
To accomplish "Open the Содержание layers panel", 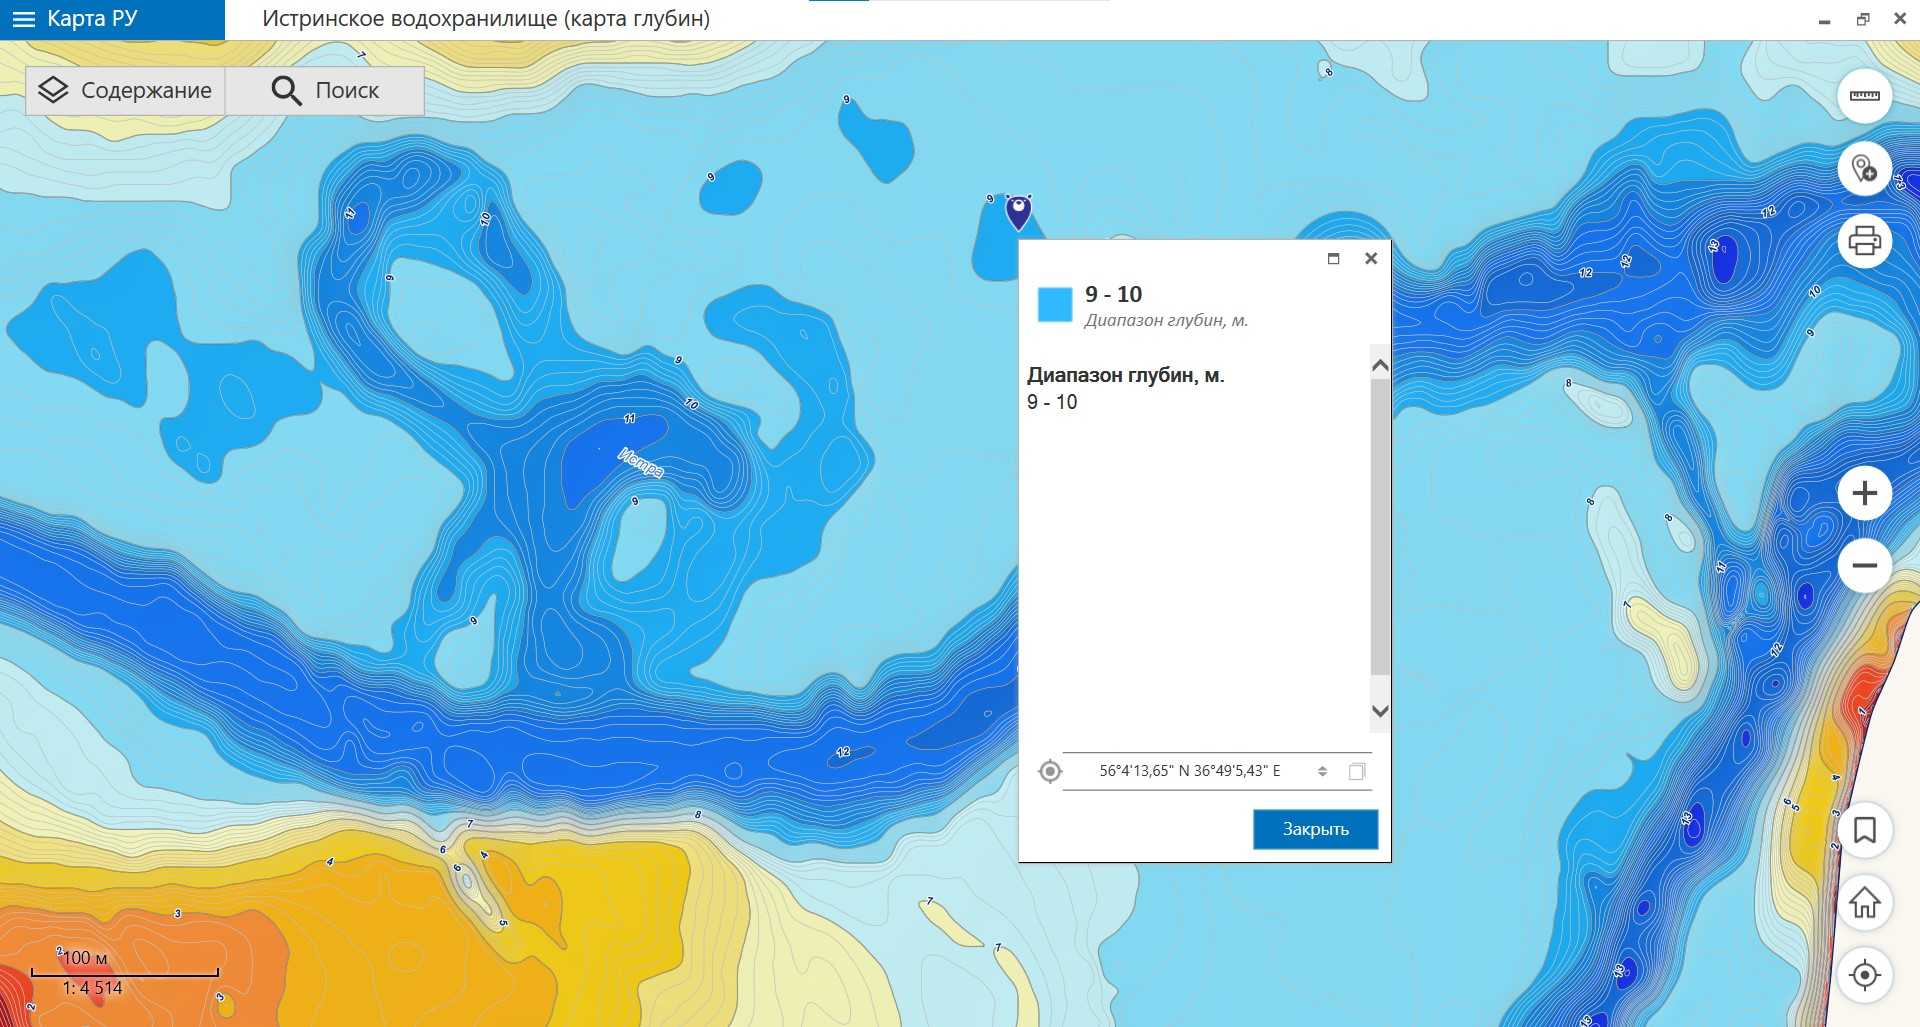I will point(125,90).
